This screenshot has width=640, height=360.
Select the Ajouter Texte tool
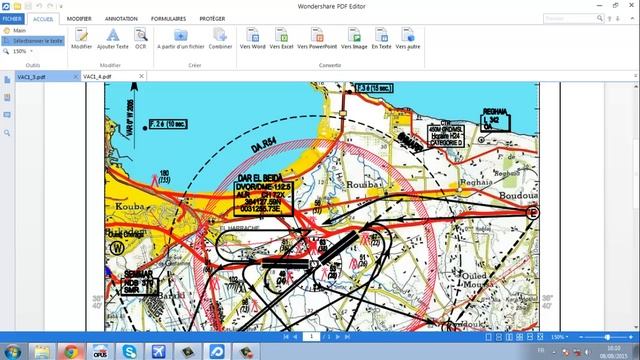click(x=113, y=39)
